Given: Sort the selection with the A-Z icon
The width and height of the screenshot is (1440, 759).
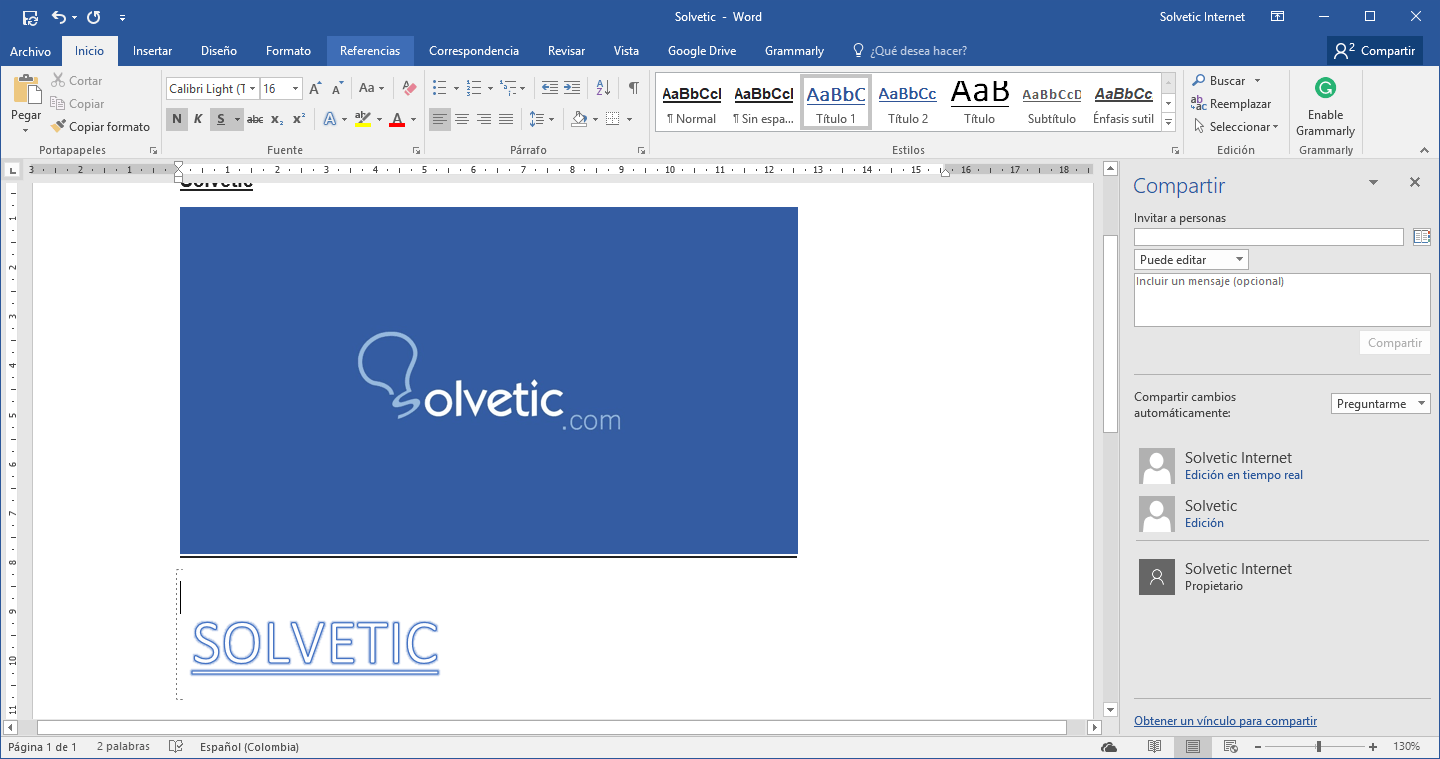Looking at the screenshot, I should coord(603,88).
